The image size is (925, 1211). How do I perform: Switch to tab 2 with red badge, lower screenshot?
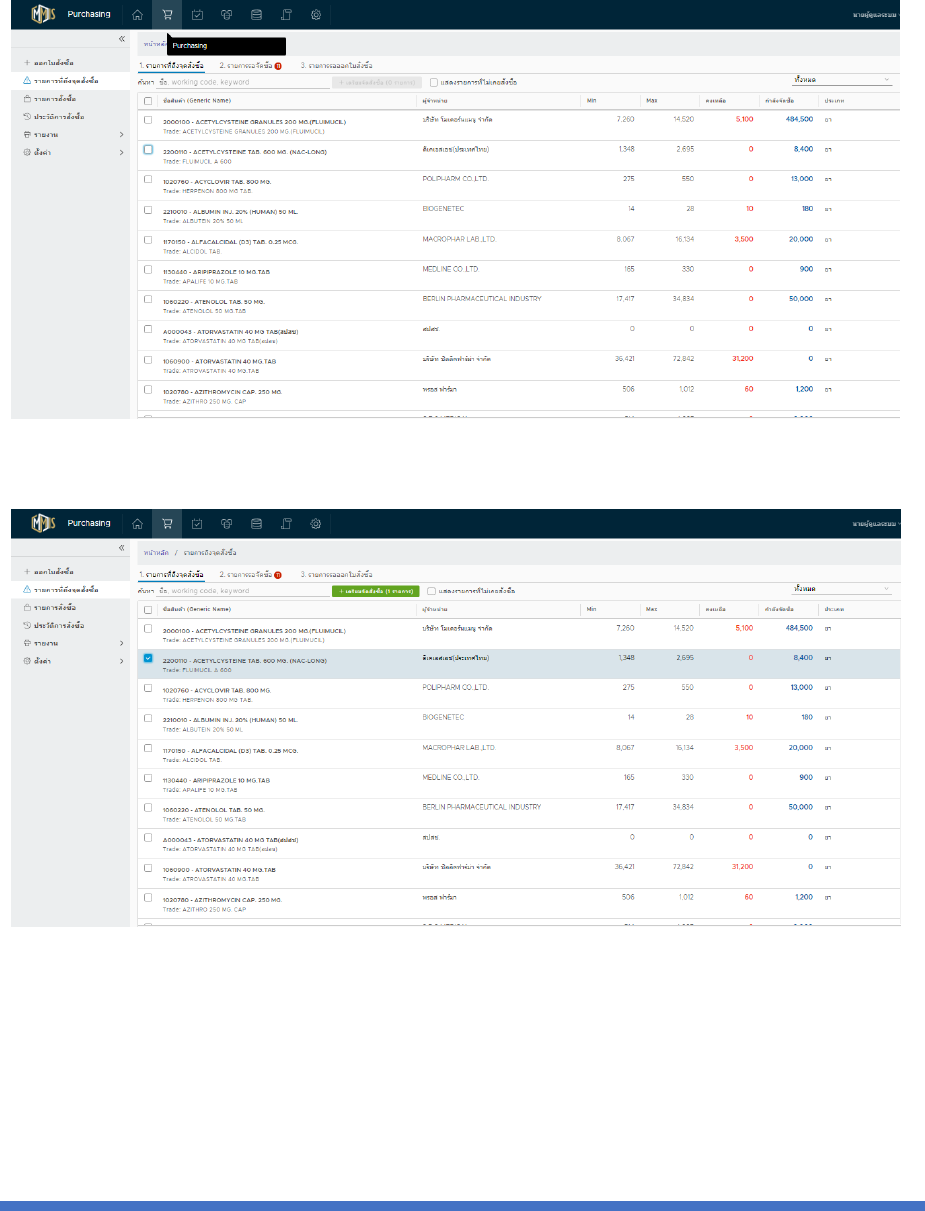coord(250,574)
